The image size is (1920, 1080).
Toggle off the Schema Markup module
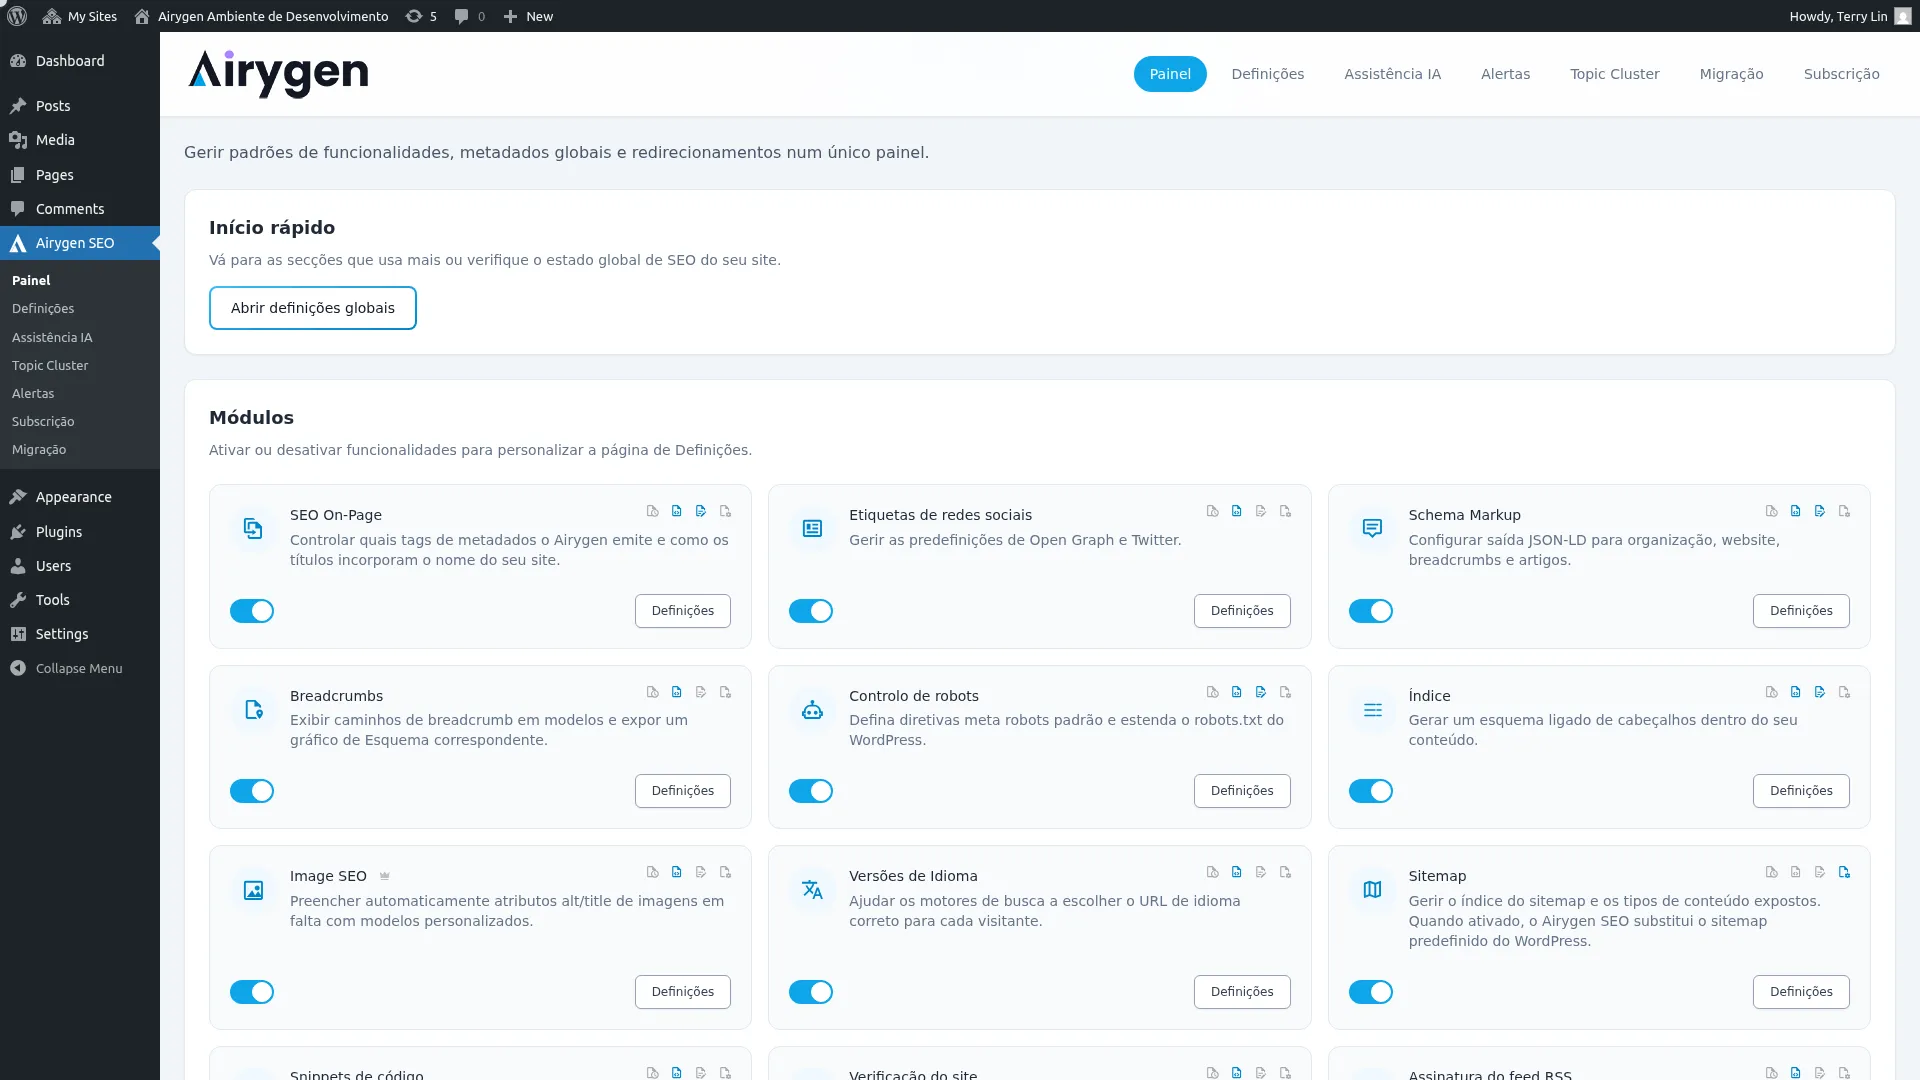point(1370,611)
